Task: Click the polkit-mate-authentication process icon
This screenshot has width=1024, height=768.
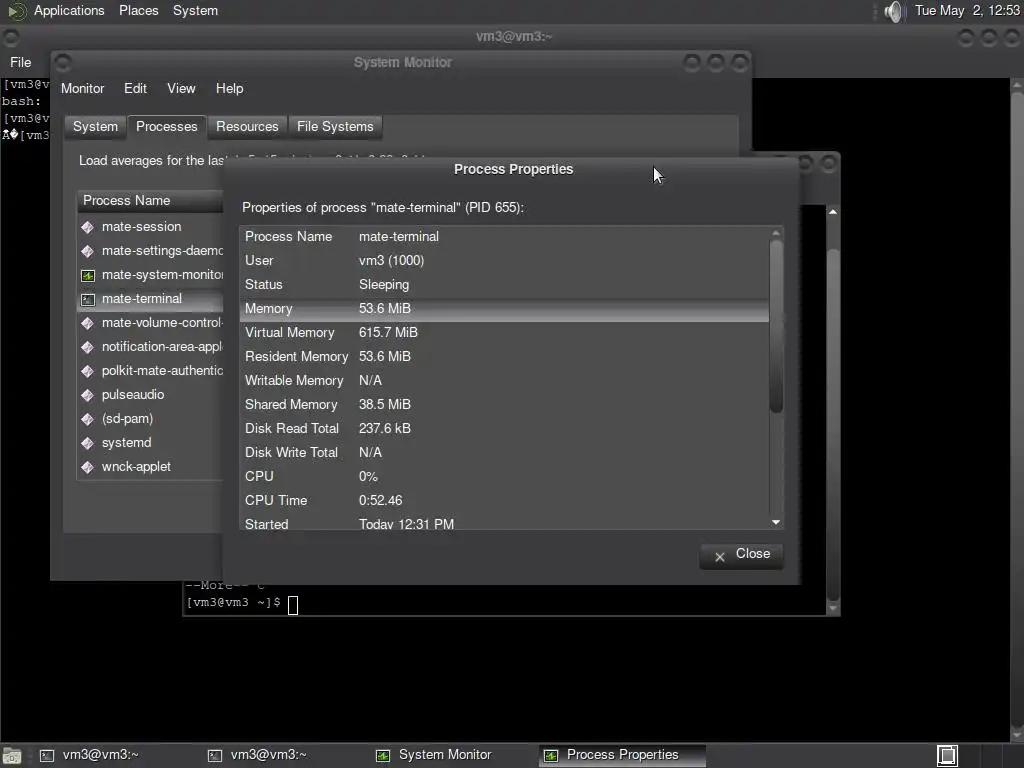Action: (88, 371)
